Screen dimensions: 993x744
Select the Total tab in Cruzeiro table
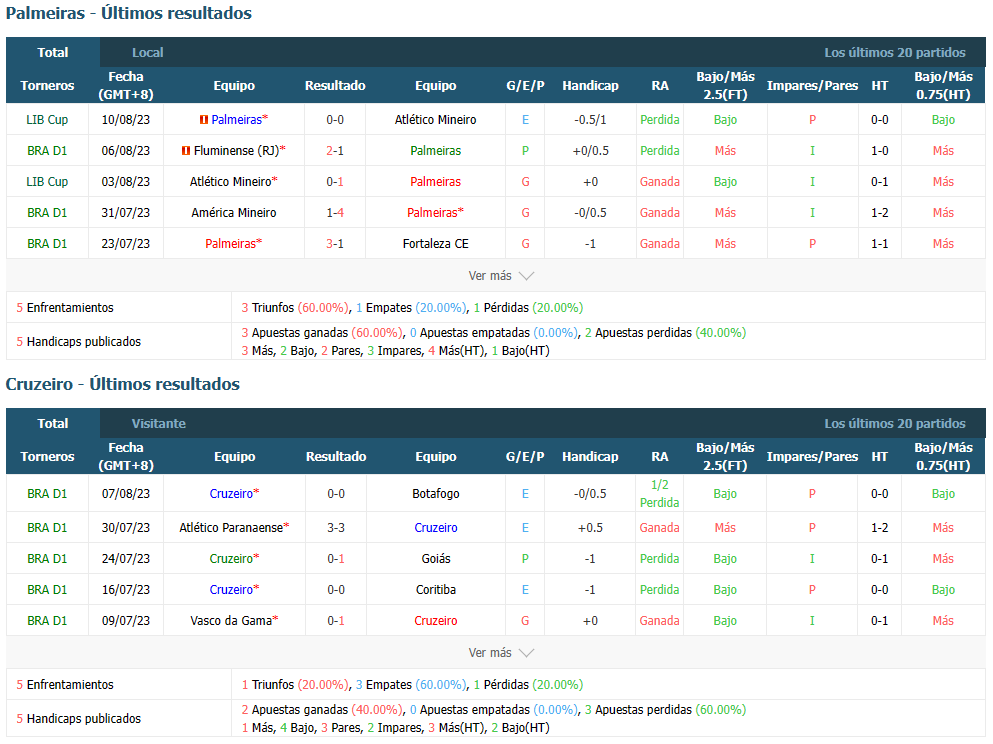53,424
